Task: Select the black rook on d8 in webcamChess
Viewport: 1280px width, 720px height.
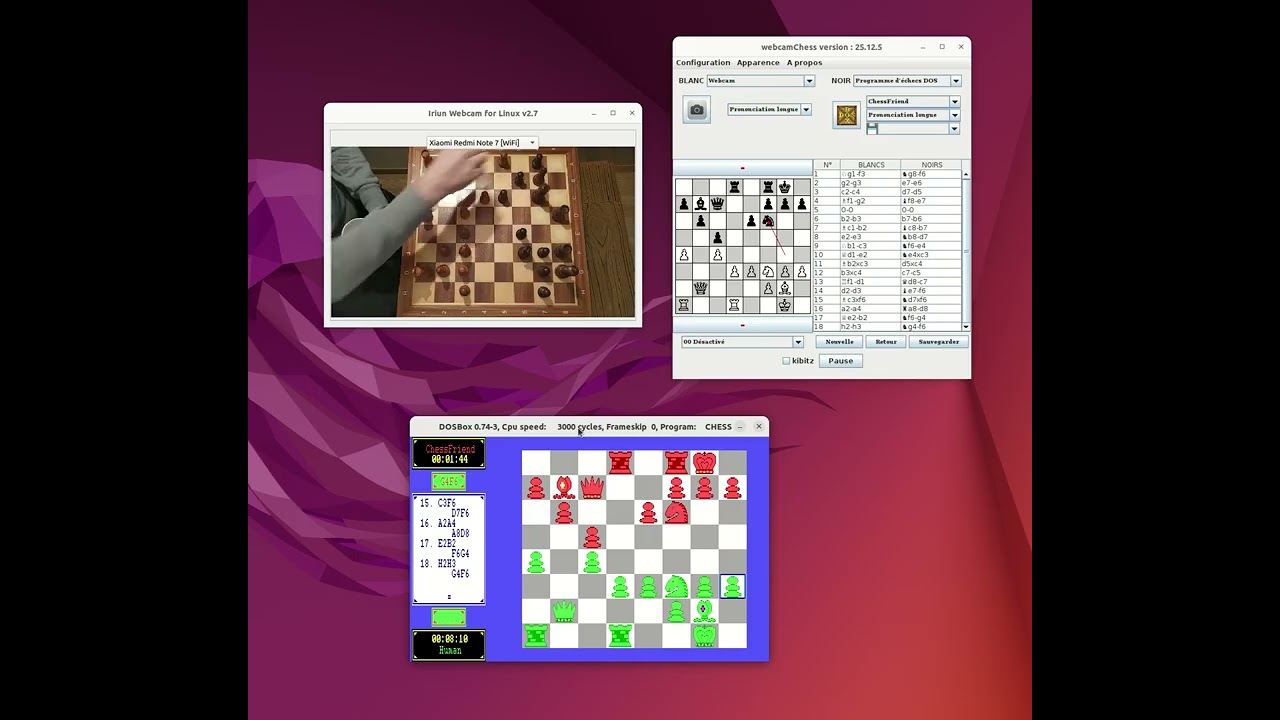Action: tap(734, 187)
